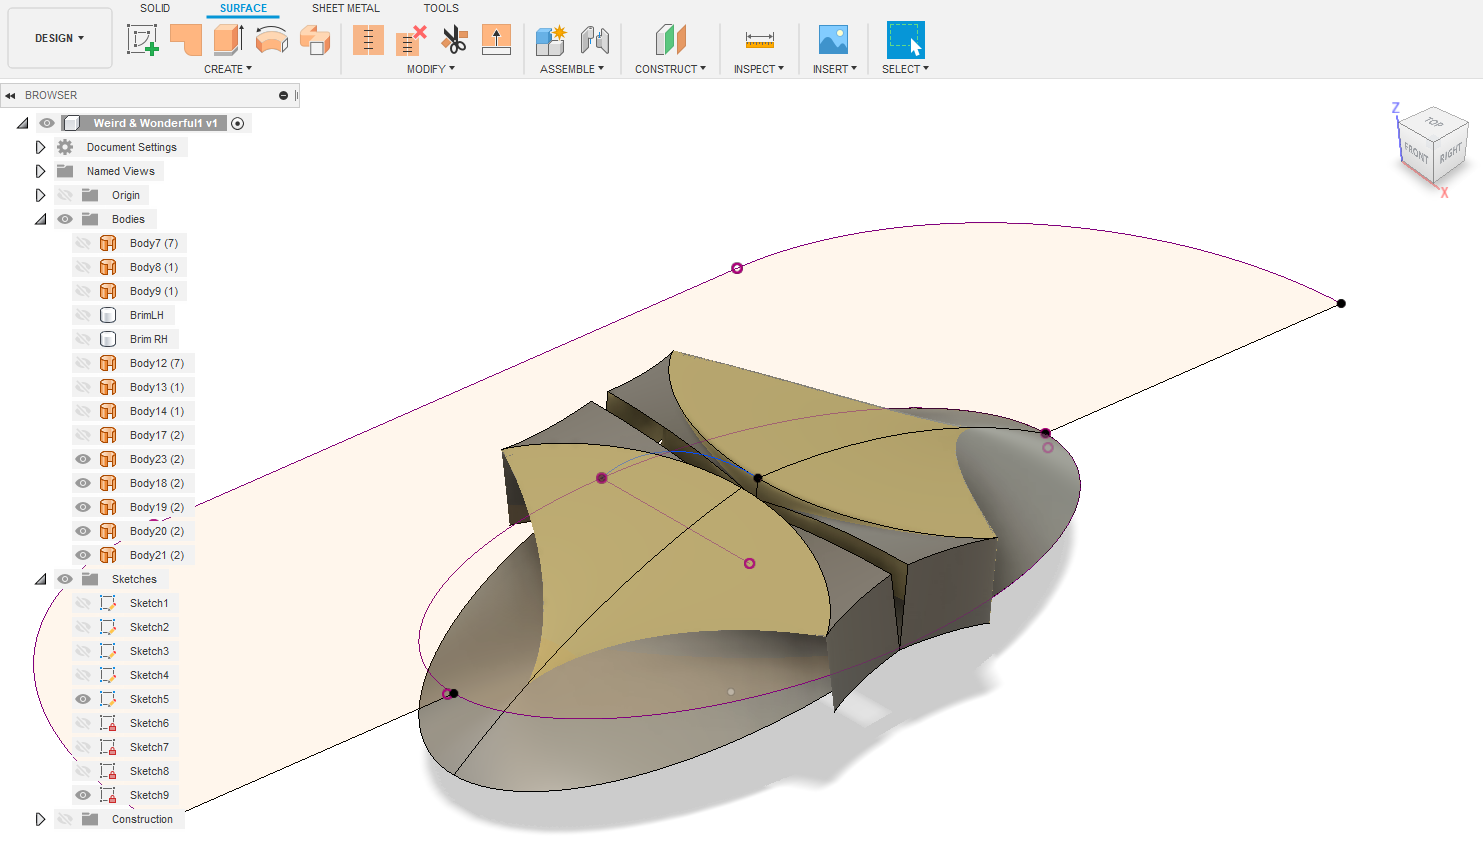
Task: Click the black sketch point at model center
Action: pyautogui.click(x=758, y=478)
